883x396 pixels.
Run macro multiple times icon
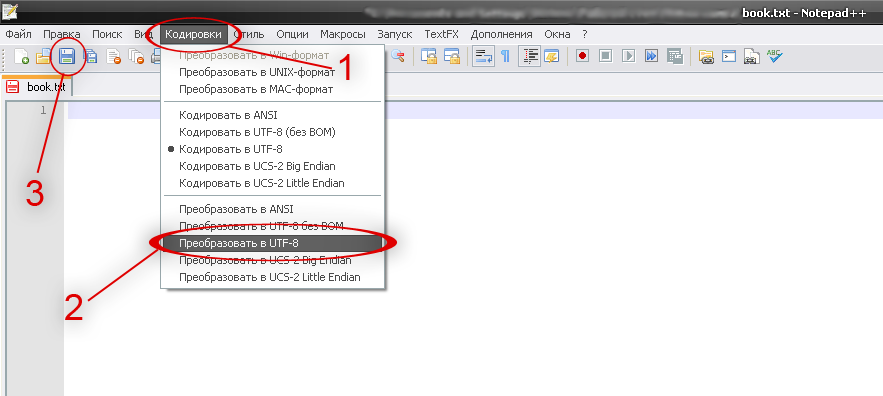click(x=652, y=56)
